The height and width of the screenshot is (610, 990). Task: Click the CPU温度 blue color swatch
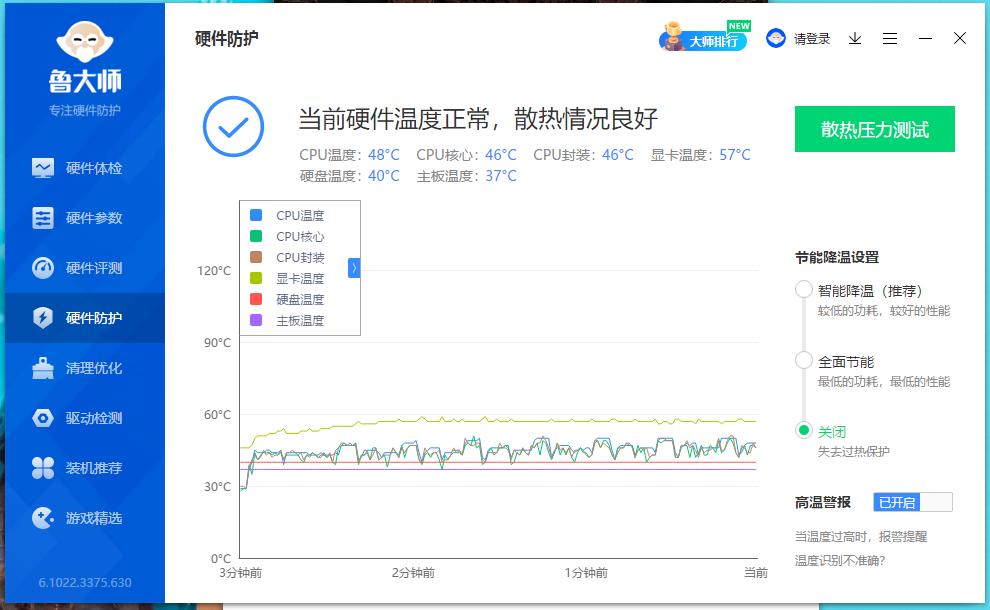pyautogui.click(x=257, y=214)
